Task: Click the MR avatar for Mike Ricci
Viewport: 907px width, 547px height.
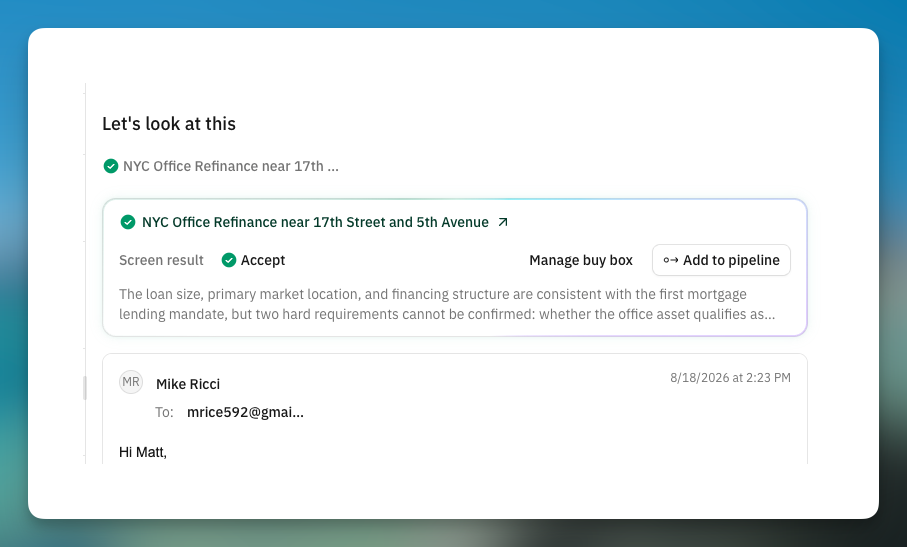Action: click(131, 382)
